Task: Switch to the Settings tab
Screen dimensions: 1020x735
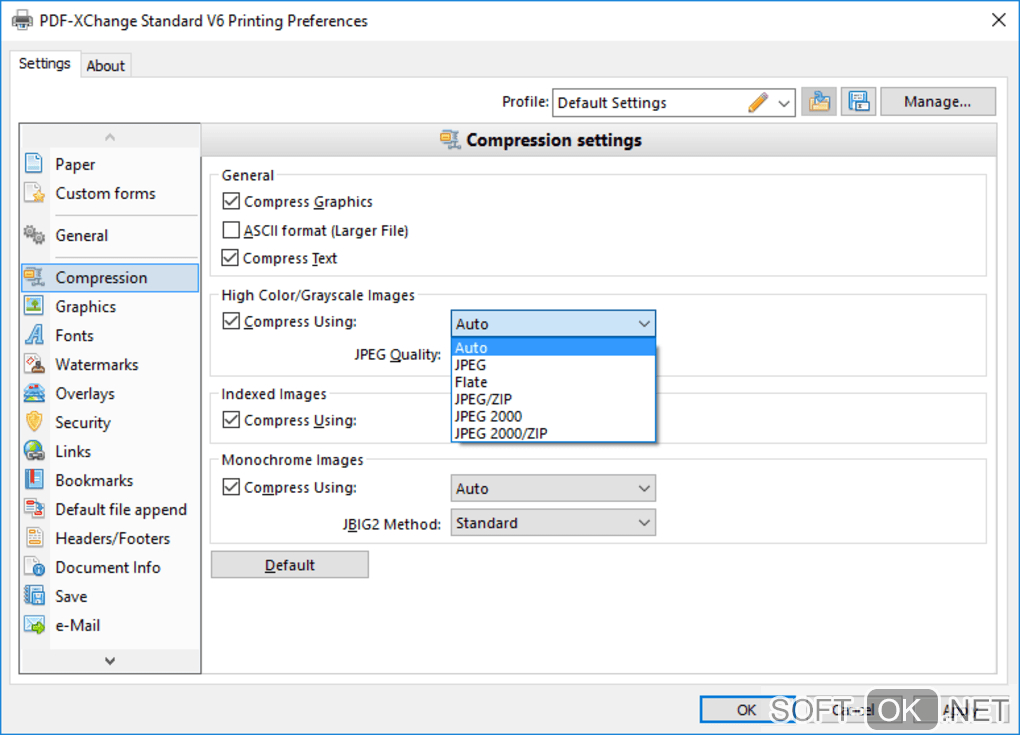Action: tap(44, 64)
